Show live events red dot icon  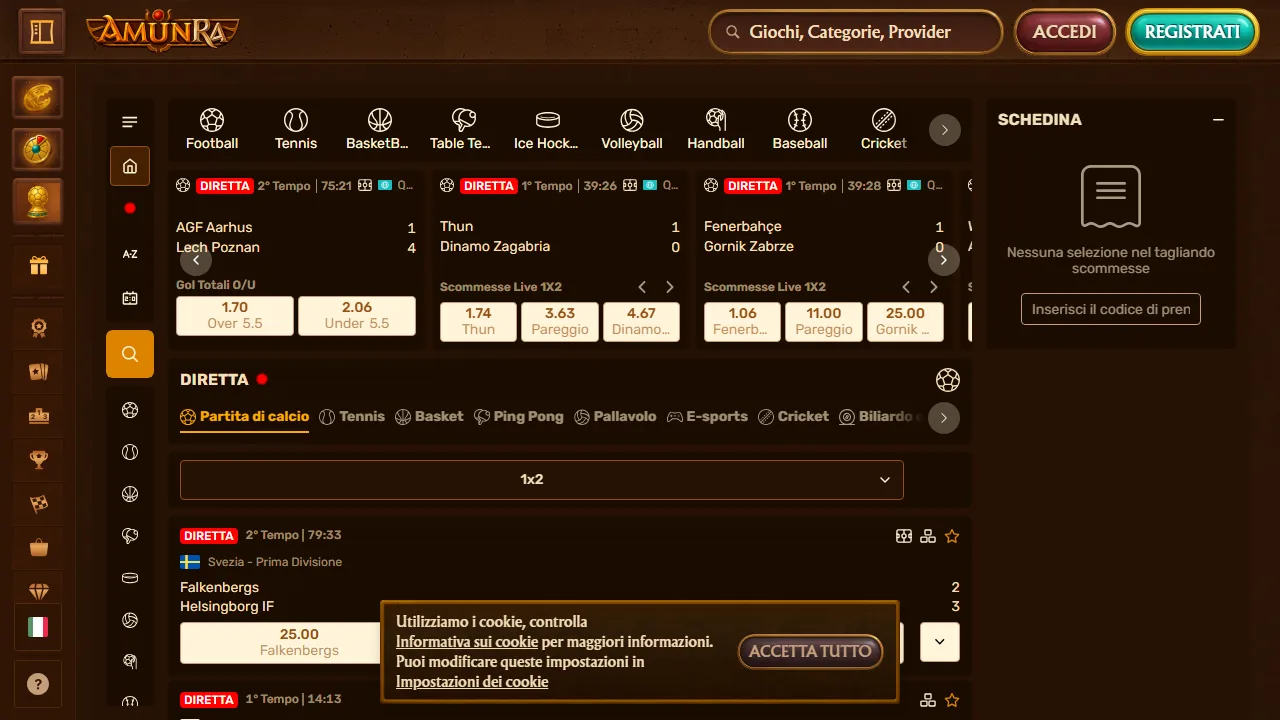(130, 208)
